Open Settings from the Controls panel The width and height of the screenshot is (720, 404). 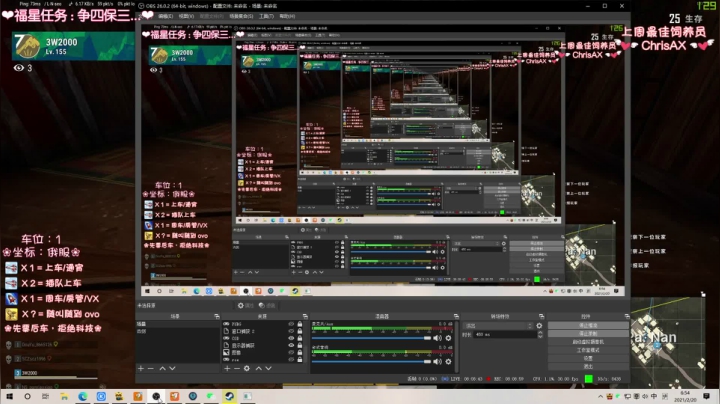pos(588,358)
